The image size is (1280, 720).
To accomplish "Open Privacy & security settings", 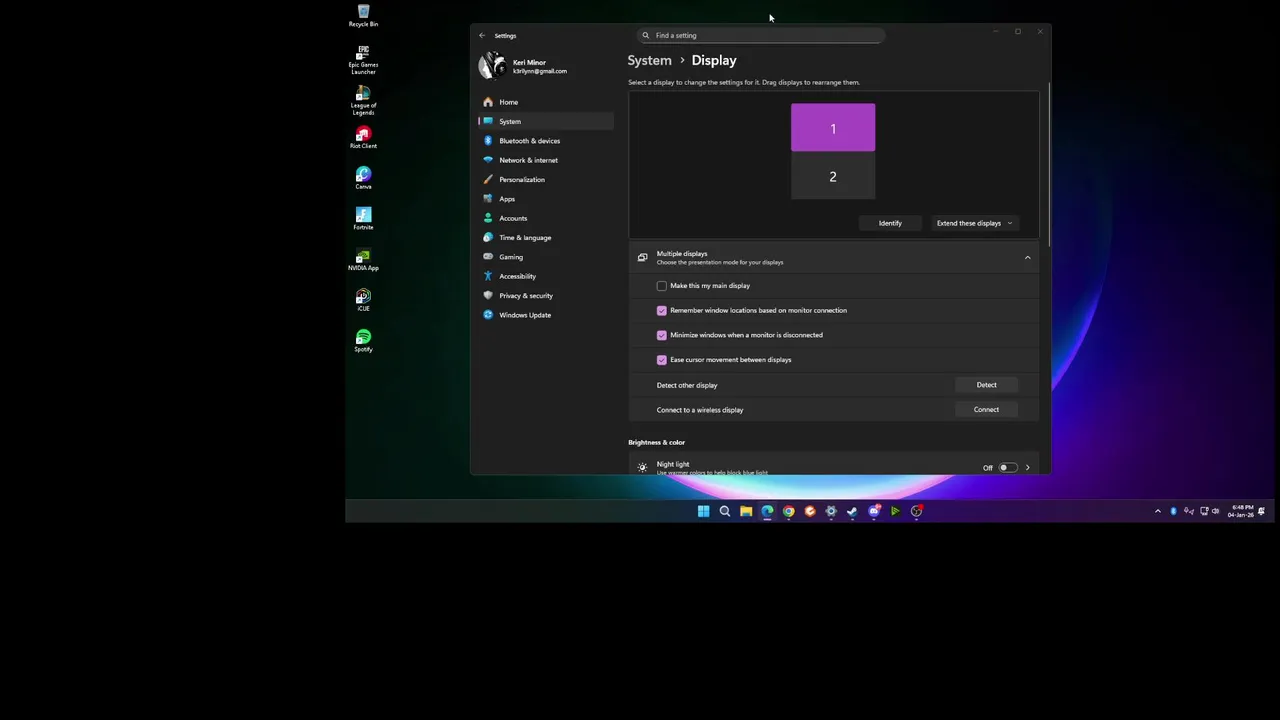I will pos(546,295).
